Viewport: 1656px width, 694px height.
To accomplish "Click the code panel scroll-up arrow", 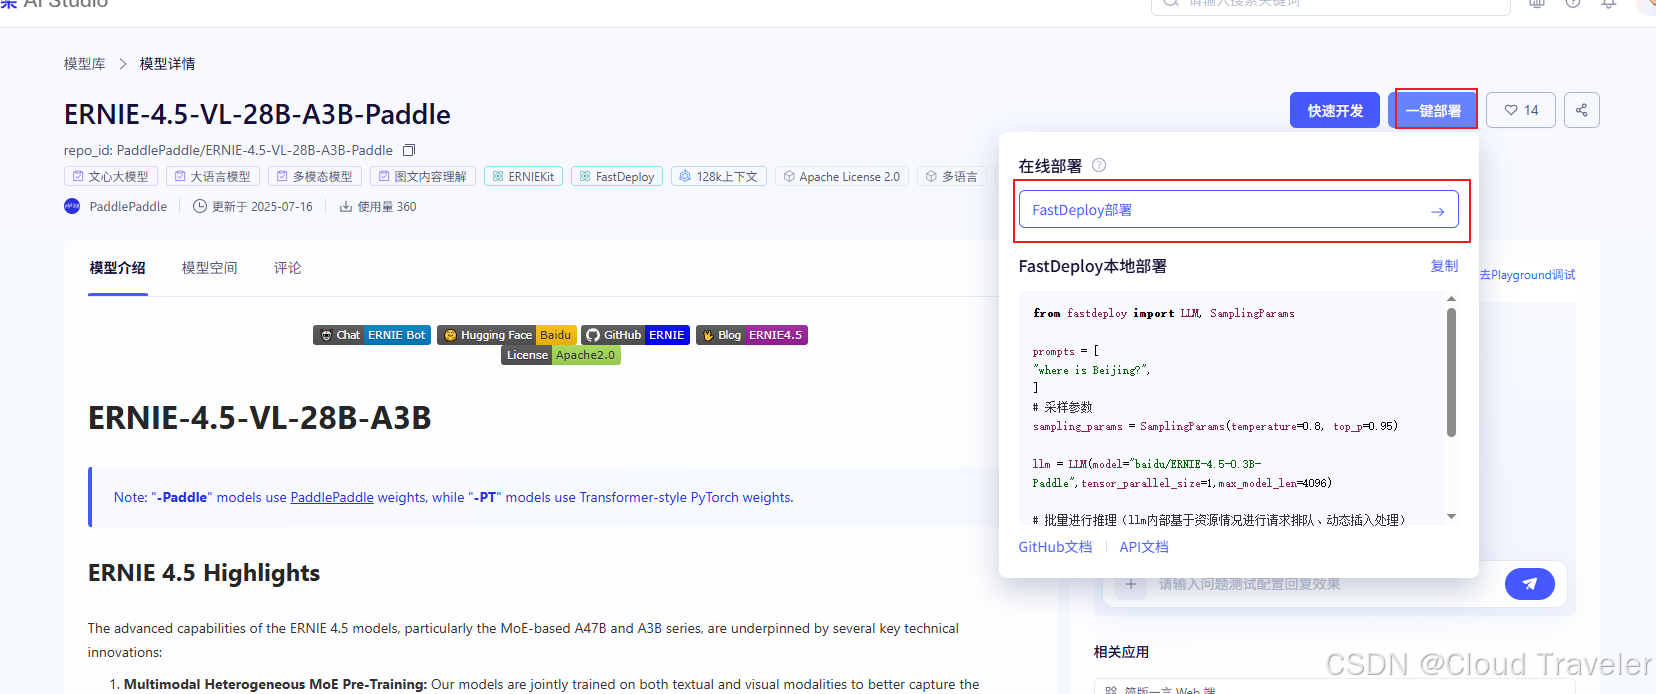I will coord(1451,299).
